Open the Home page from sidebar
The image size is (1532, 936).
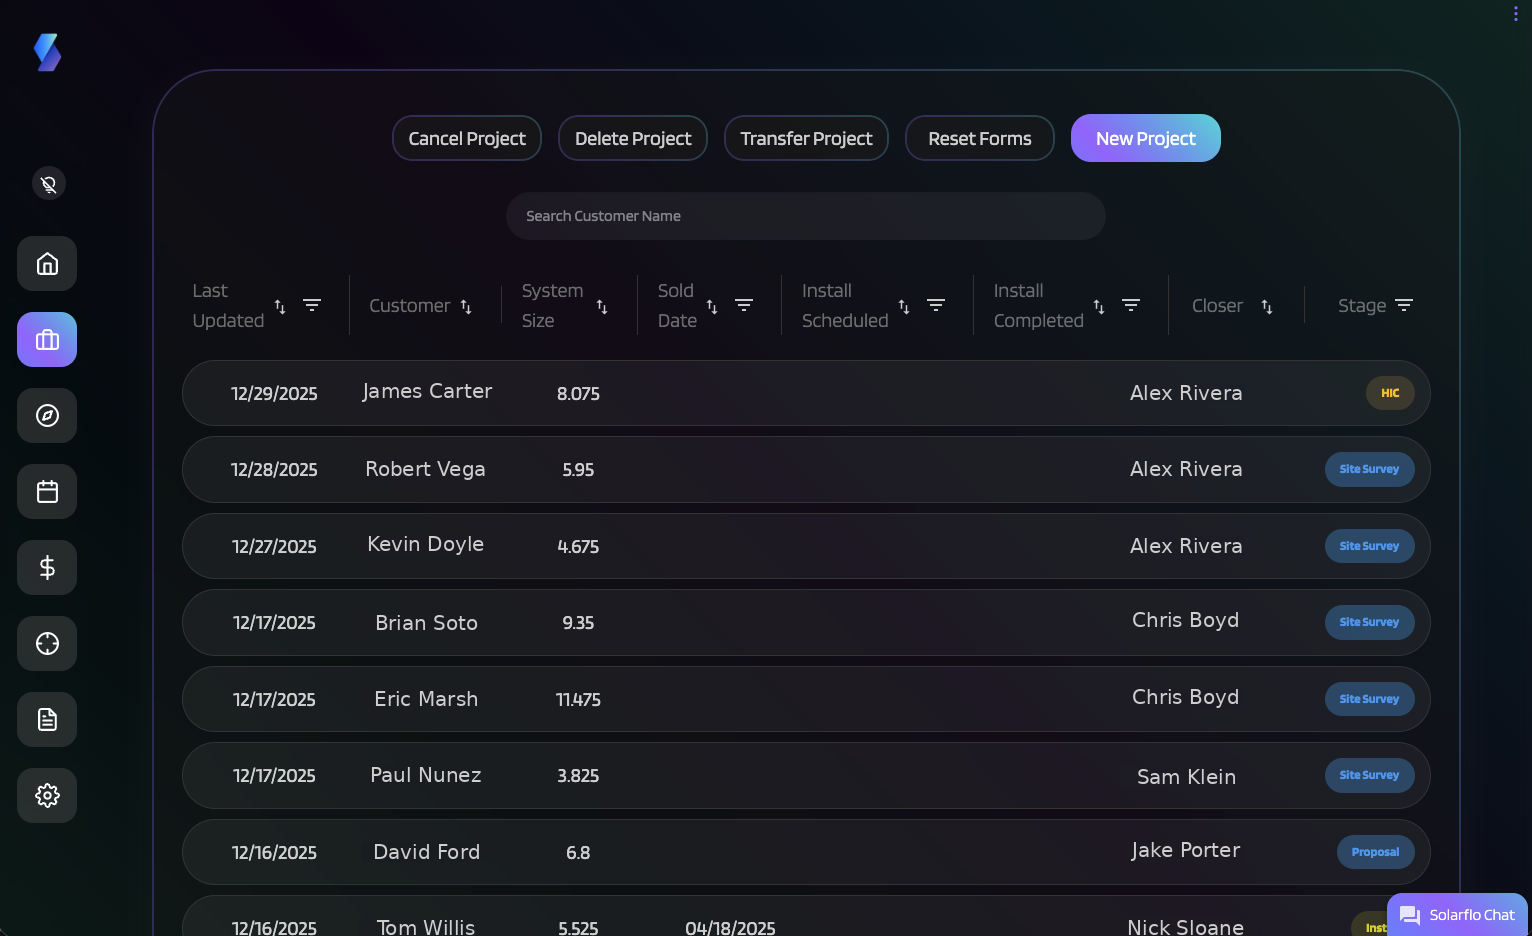coord(47,264)
